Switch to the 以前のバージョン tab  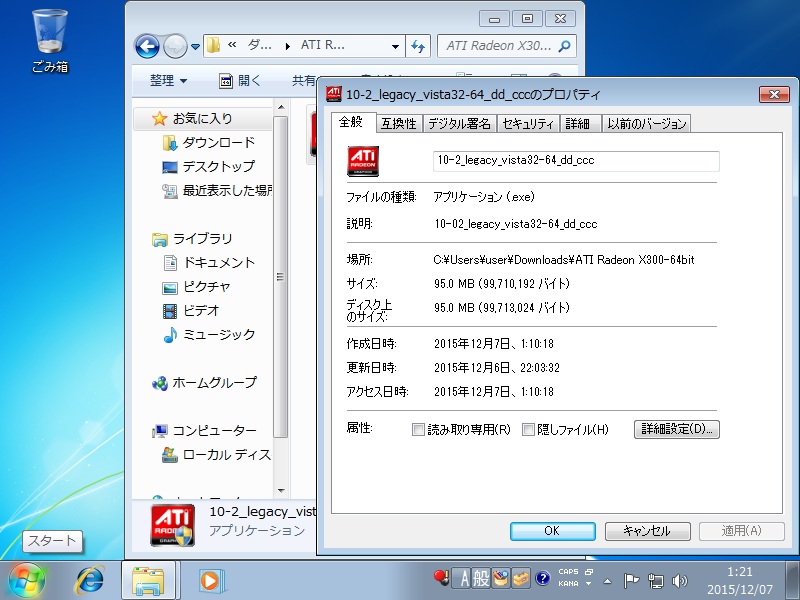coord(646,123)
